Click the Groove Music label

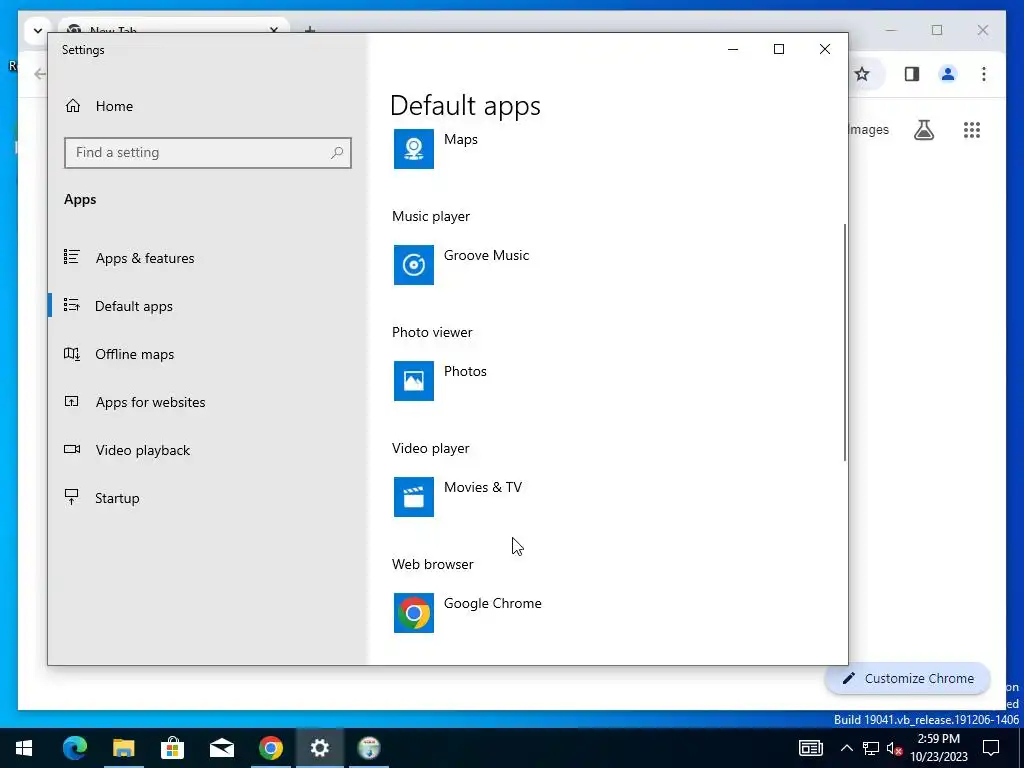point(487,255)
